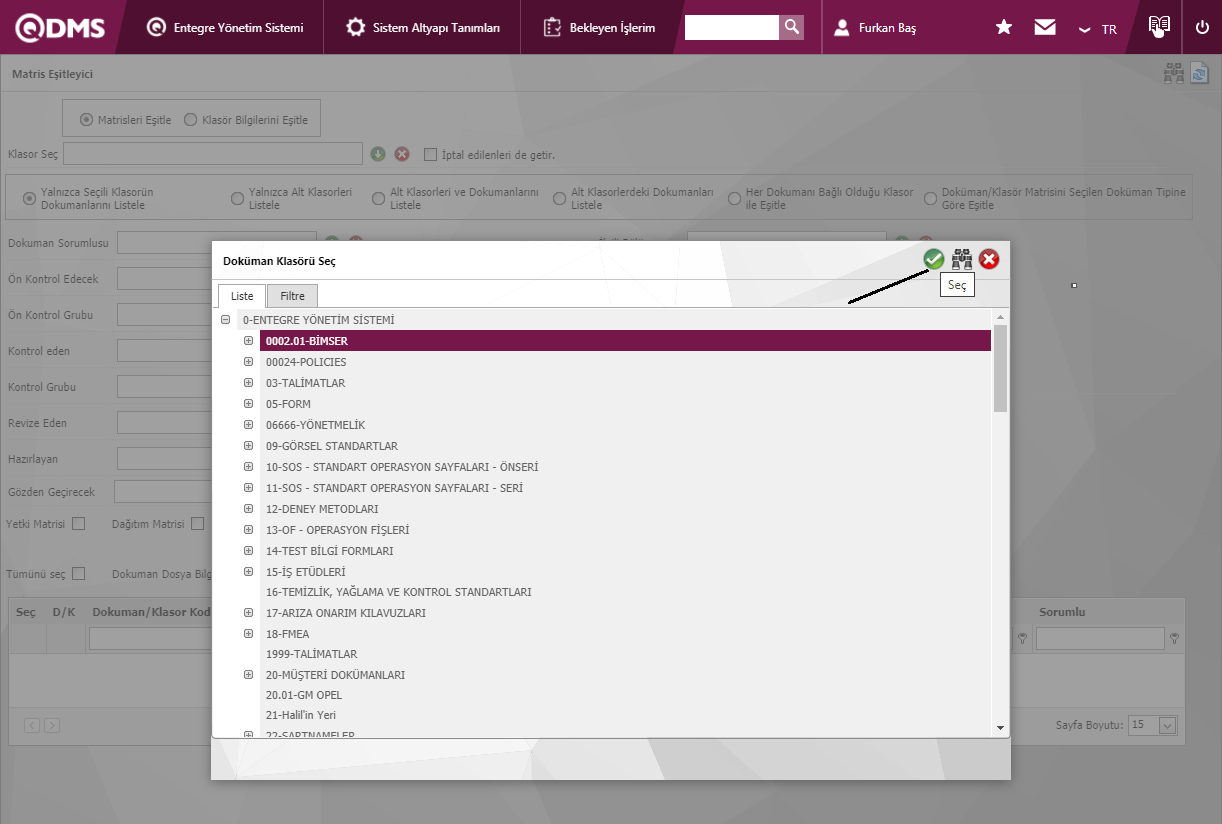Open favorites star icon in header
The width and height of the screenshot is (1222, 824).
(1004, 28)
